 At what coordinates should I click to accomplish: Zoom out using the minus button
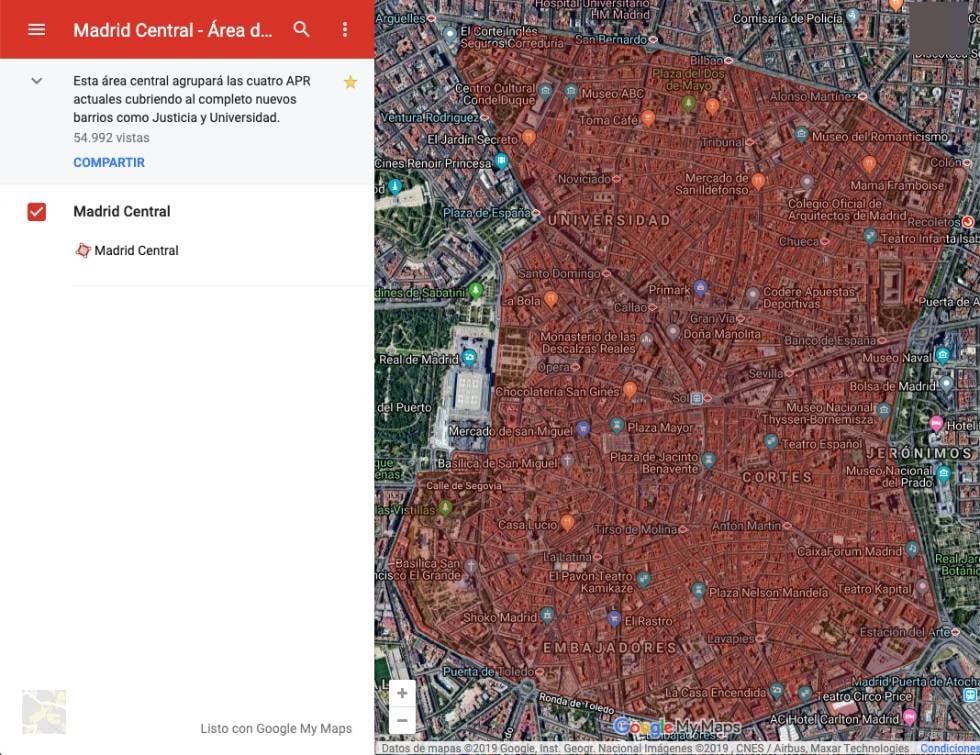(x=401, y=719)
